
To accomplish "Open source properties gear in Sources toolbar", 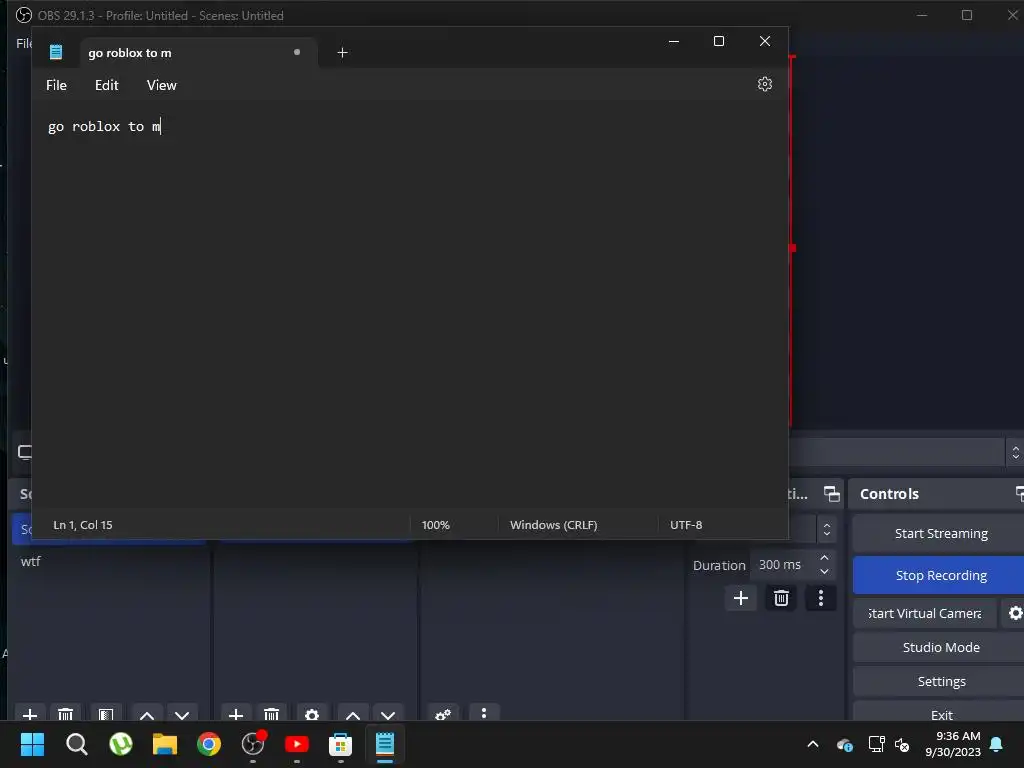I will (x=312, y=714).
